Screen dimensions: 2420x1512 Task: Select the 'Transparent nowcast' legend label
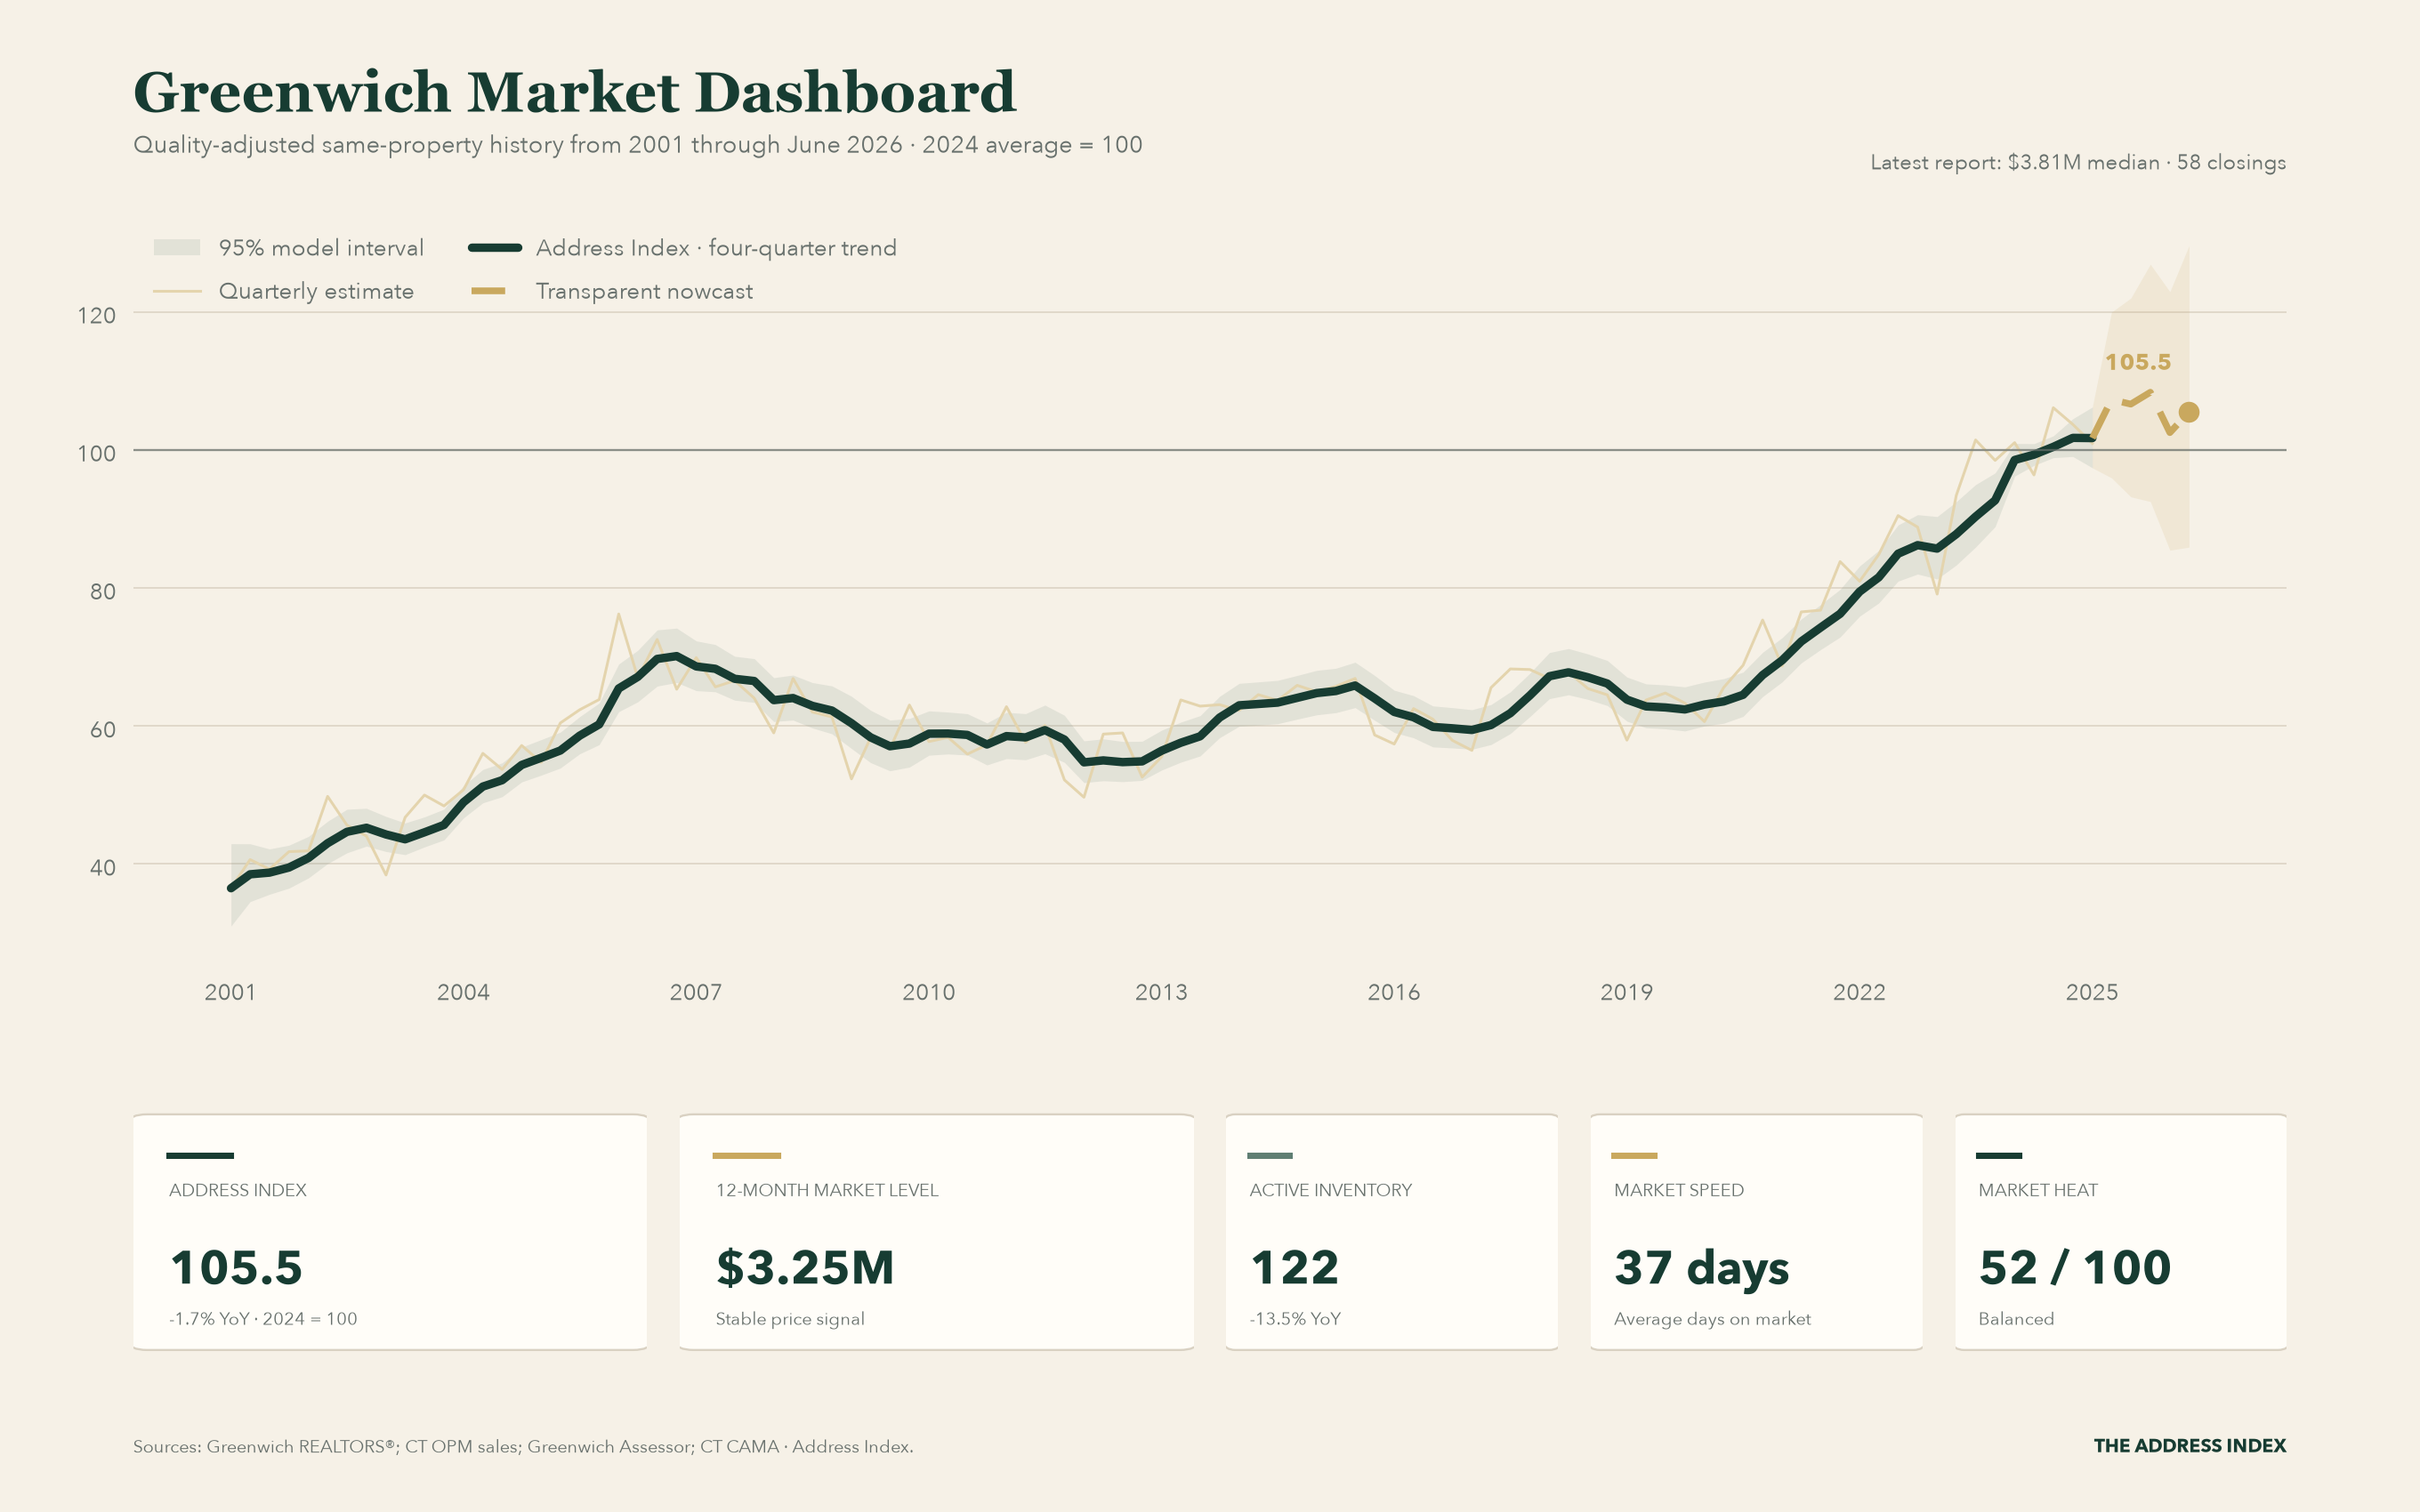(644, 291)
